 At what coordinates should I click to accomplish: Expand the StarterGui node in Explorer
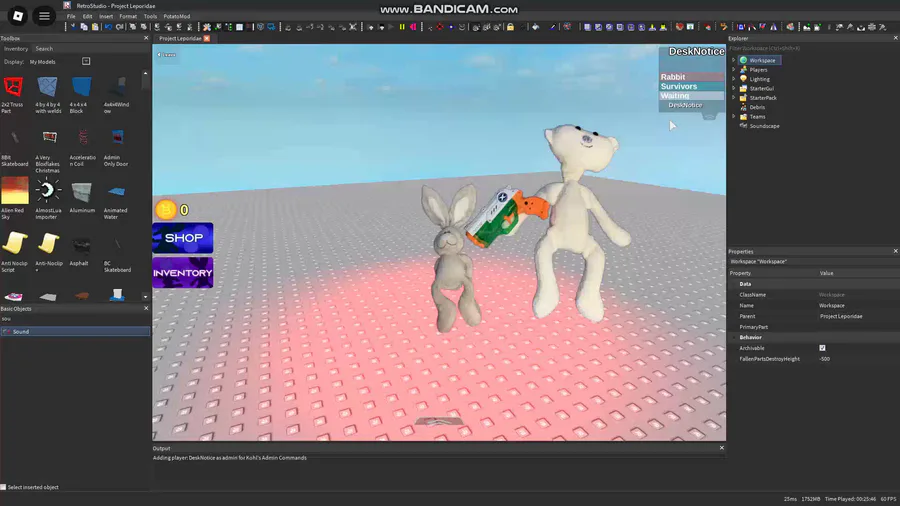point(734,88)
